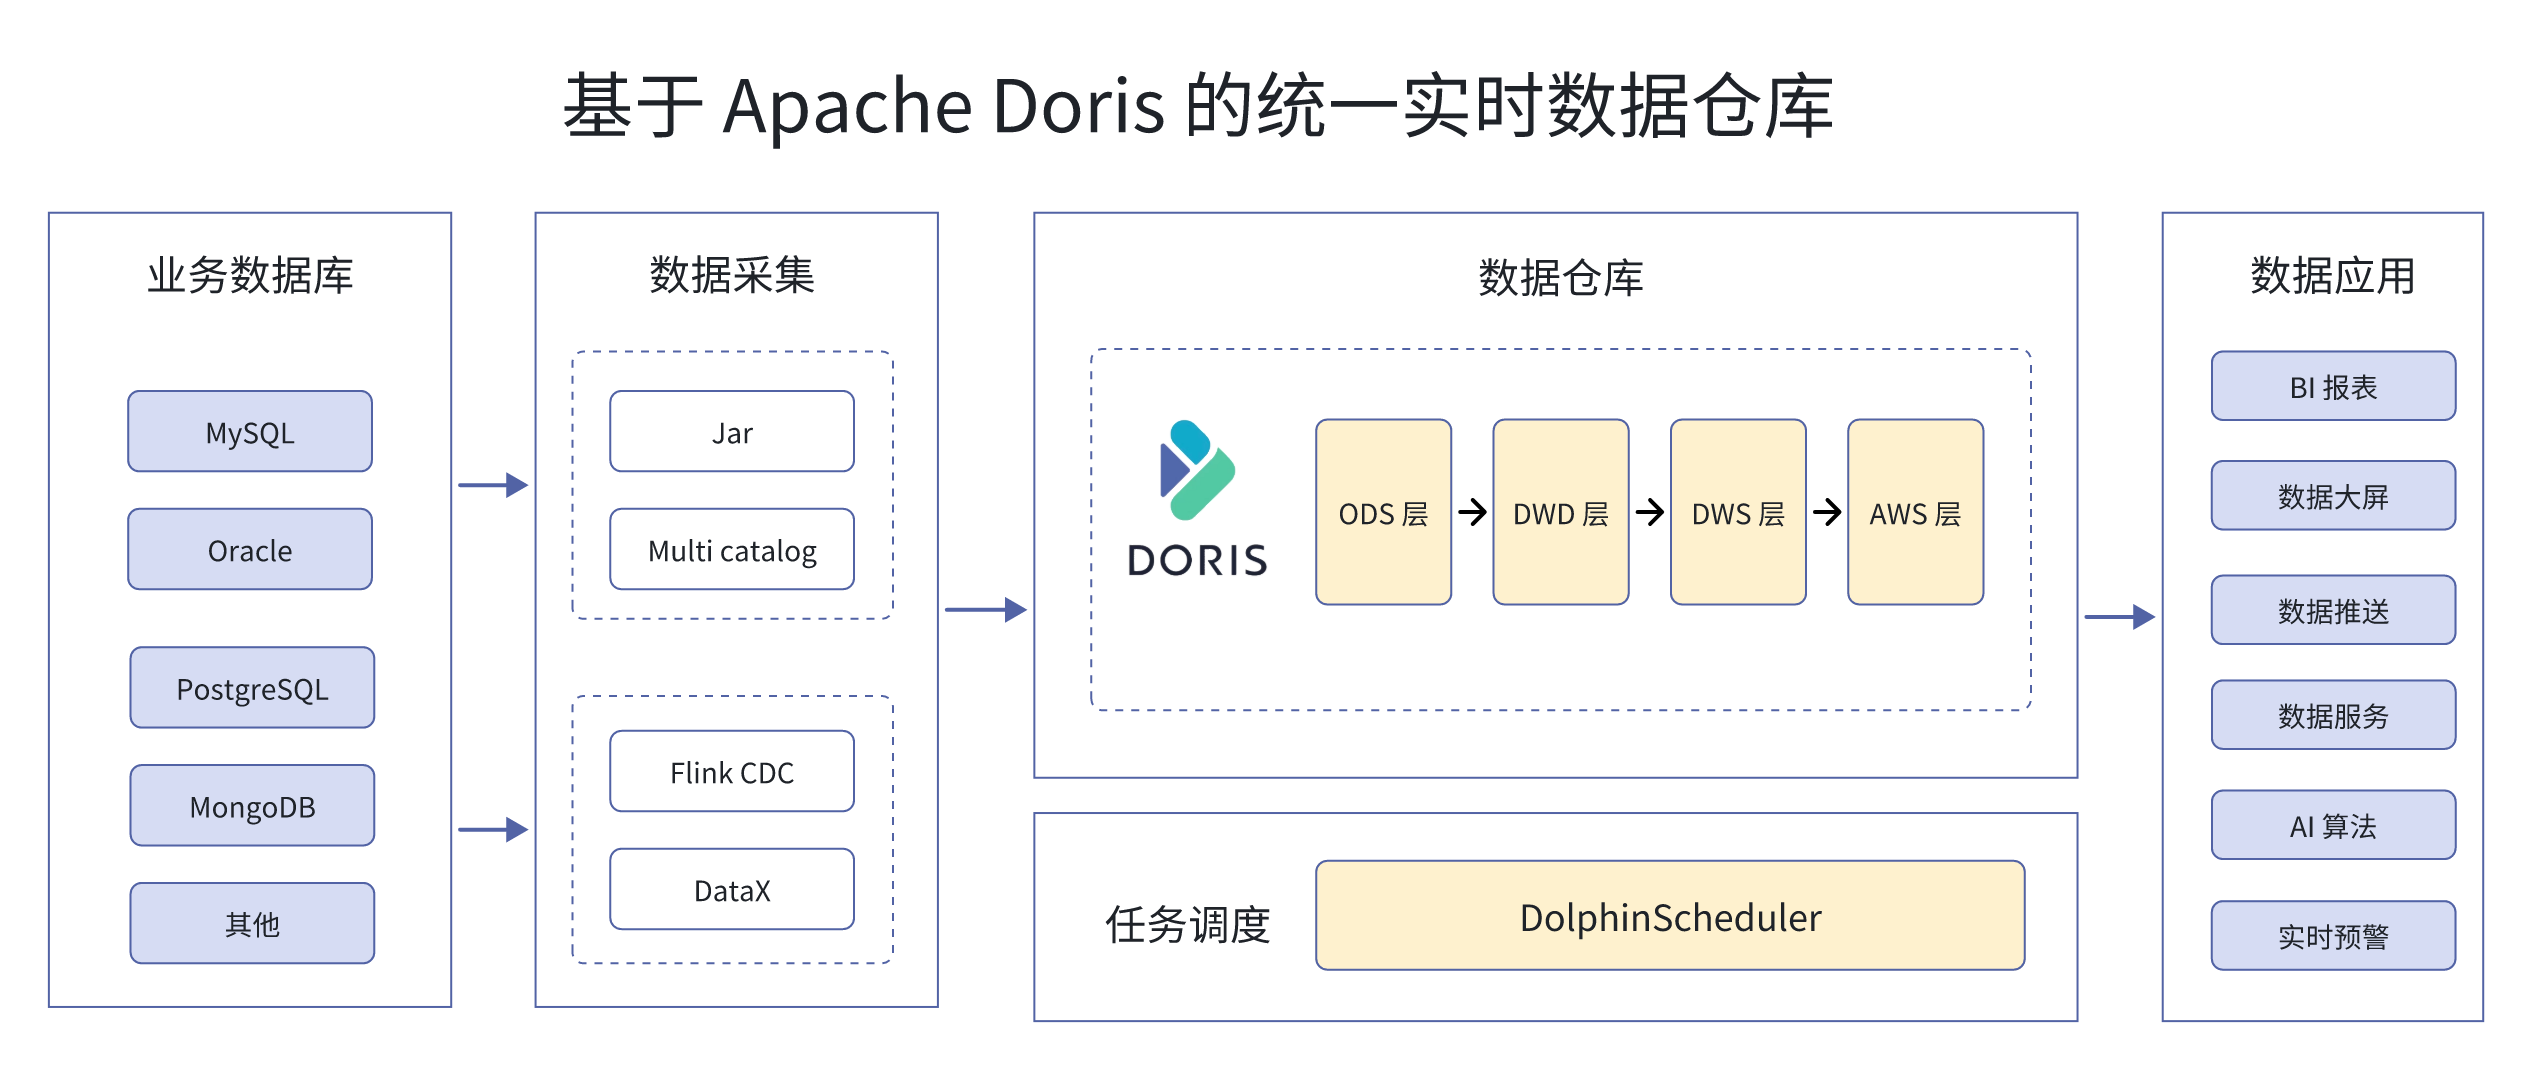Select the 数据仓库 section heading
Image resolution: width=2534 pixels, height=1072 pixels.
(1560, 278)
